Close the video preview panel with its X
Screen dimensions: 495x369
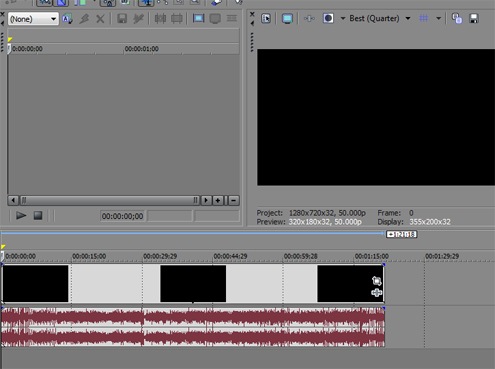click(252, 14)
